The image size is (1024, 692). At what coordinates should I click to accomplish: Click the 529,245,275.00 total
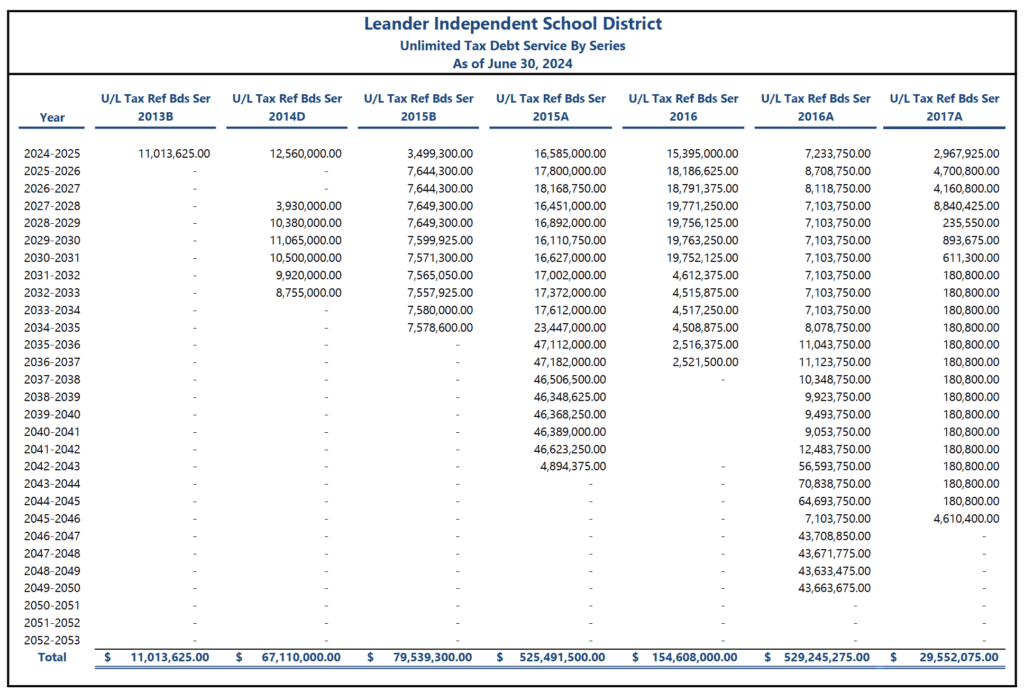[x=827, y=657]
